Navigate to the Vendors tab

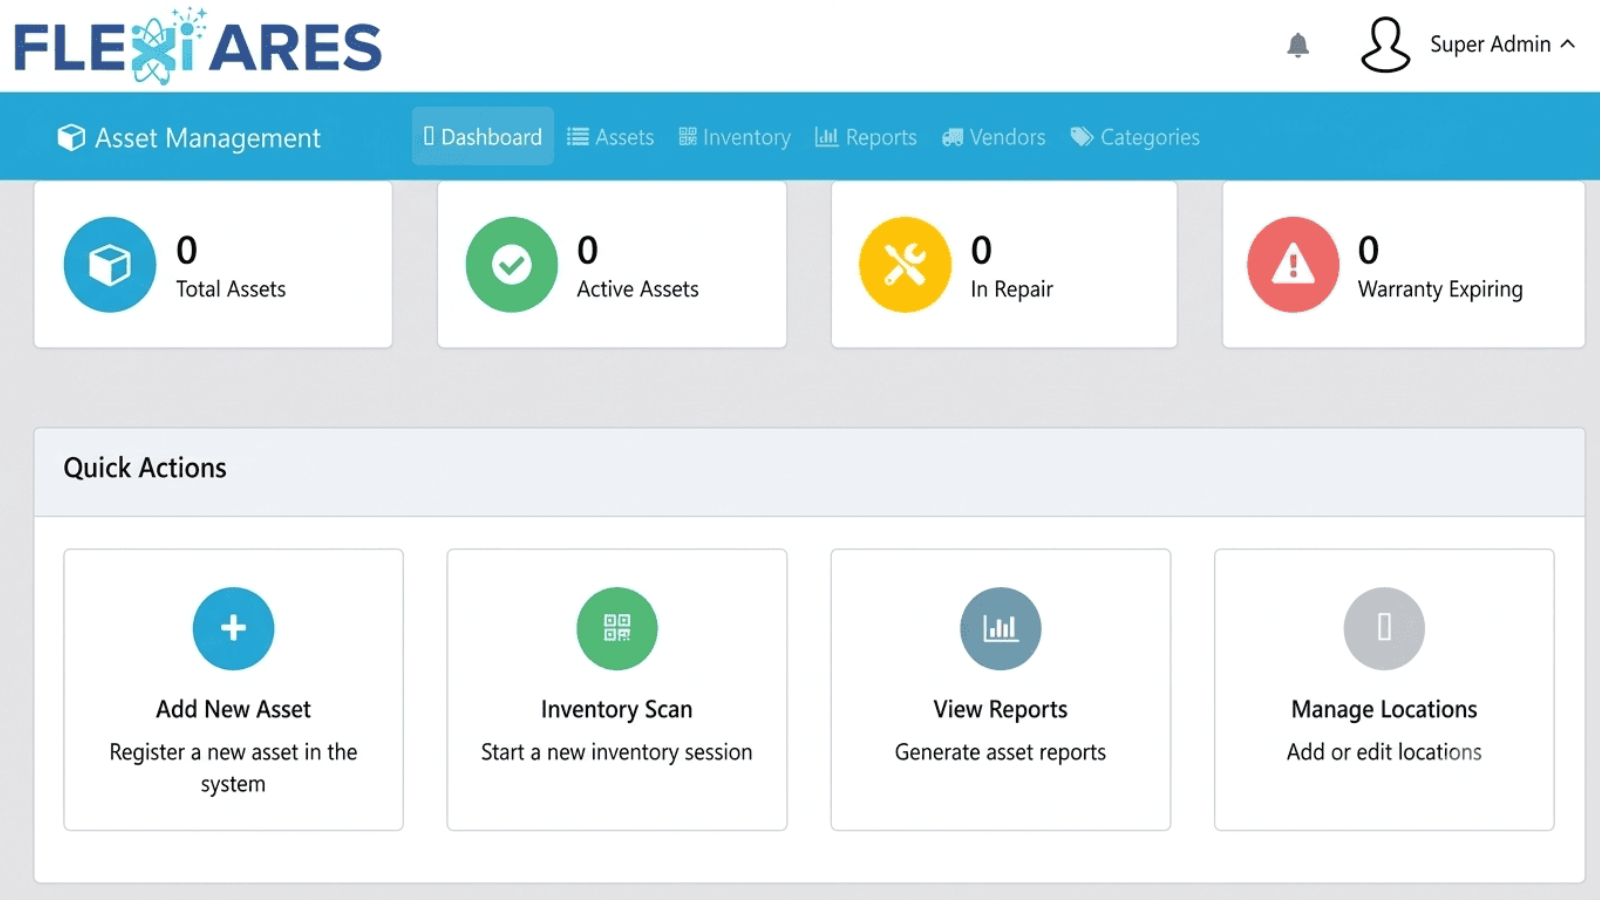click(993, 136)
